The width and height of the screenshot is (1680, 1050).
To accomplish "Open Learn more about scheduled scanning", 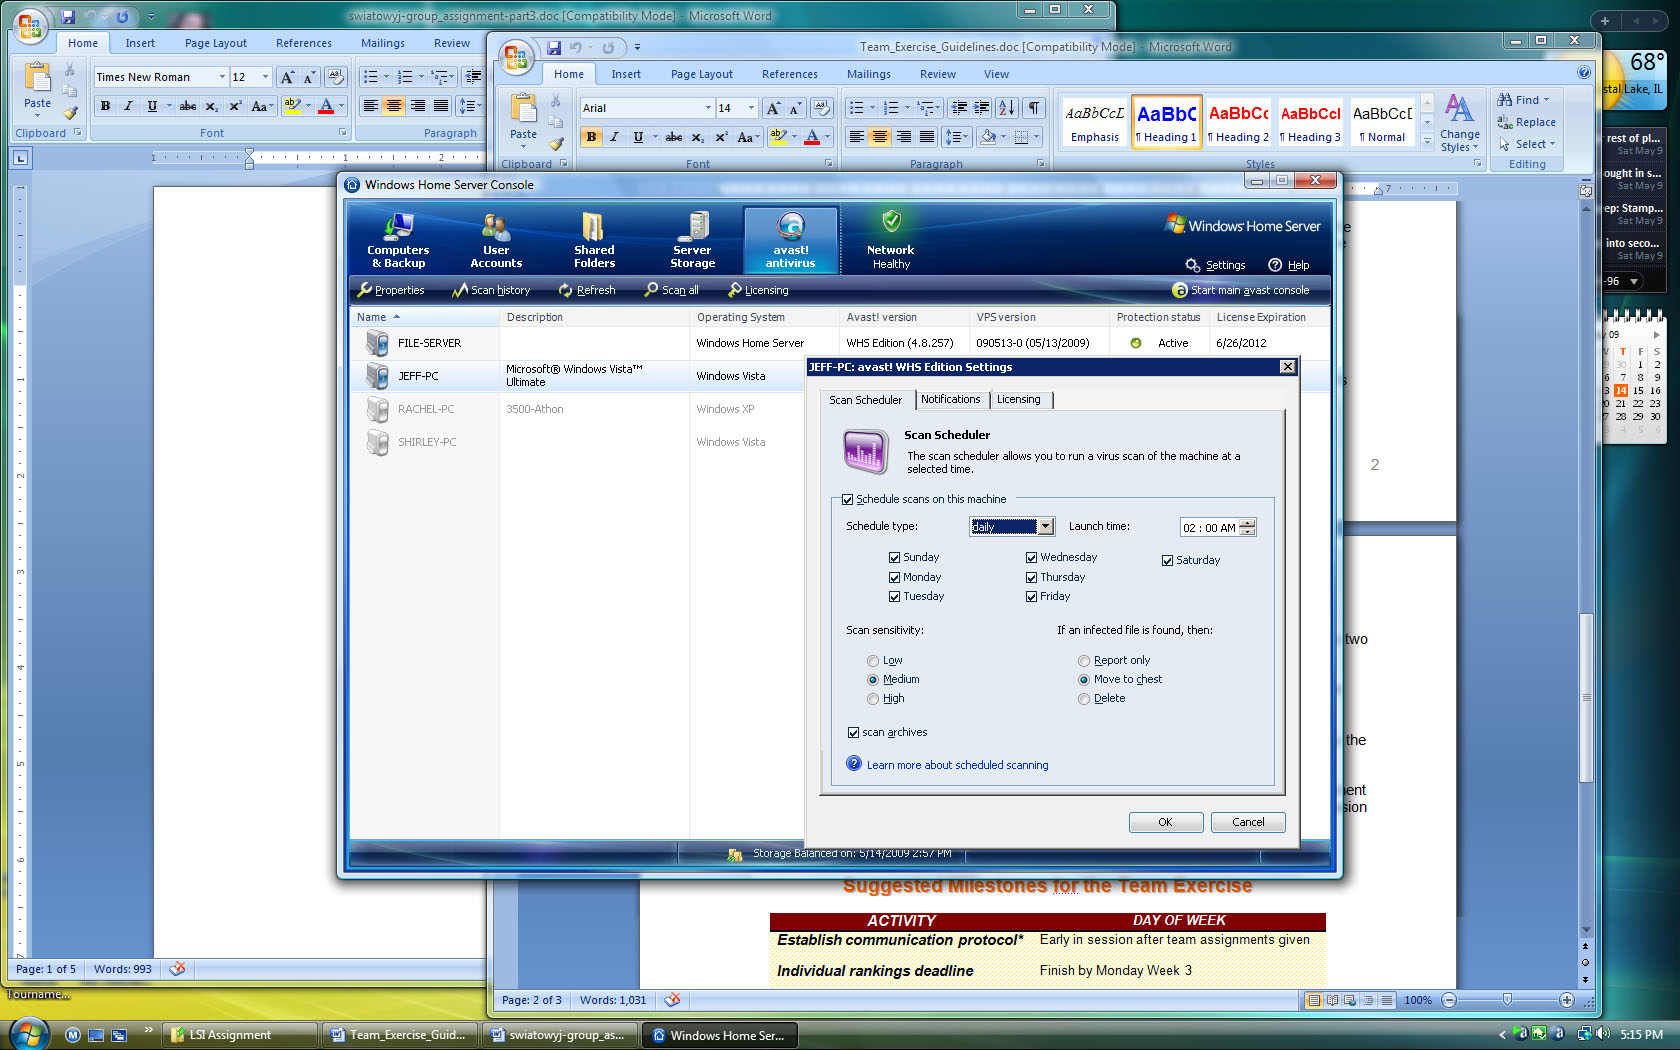I will 957,765.
